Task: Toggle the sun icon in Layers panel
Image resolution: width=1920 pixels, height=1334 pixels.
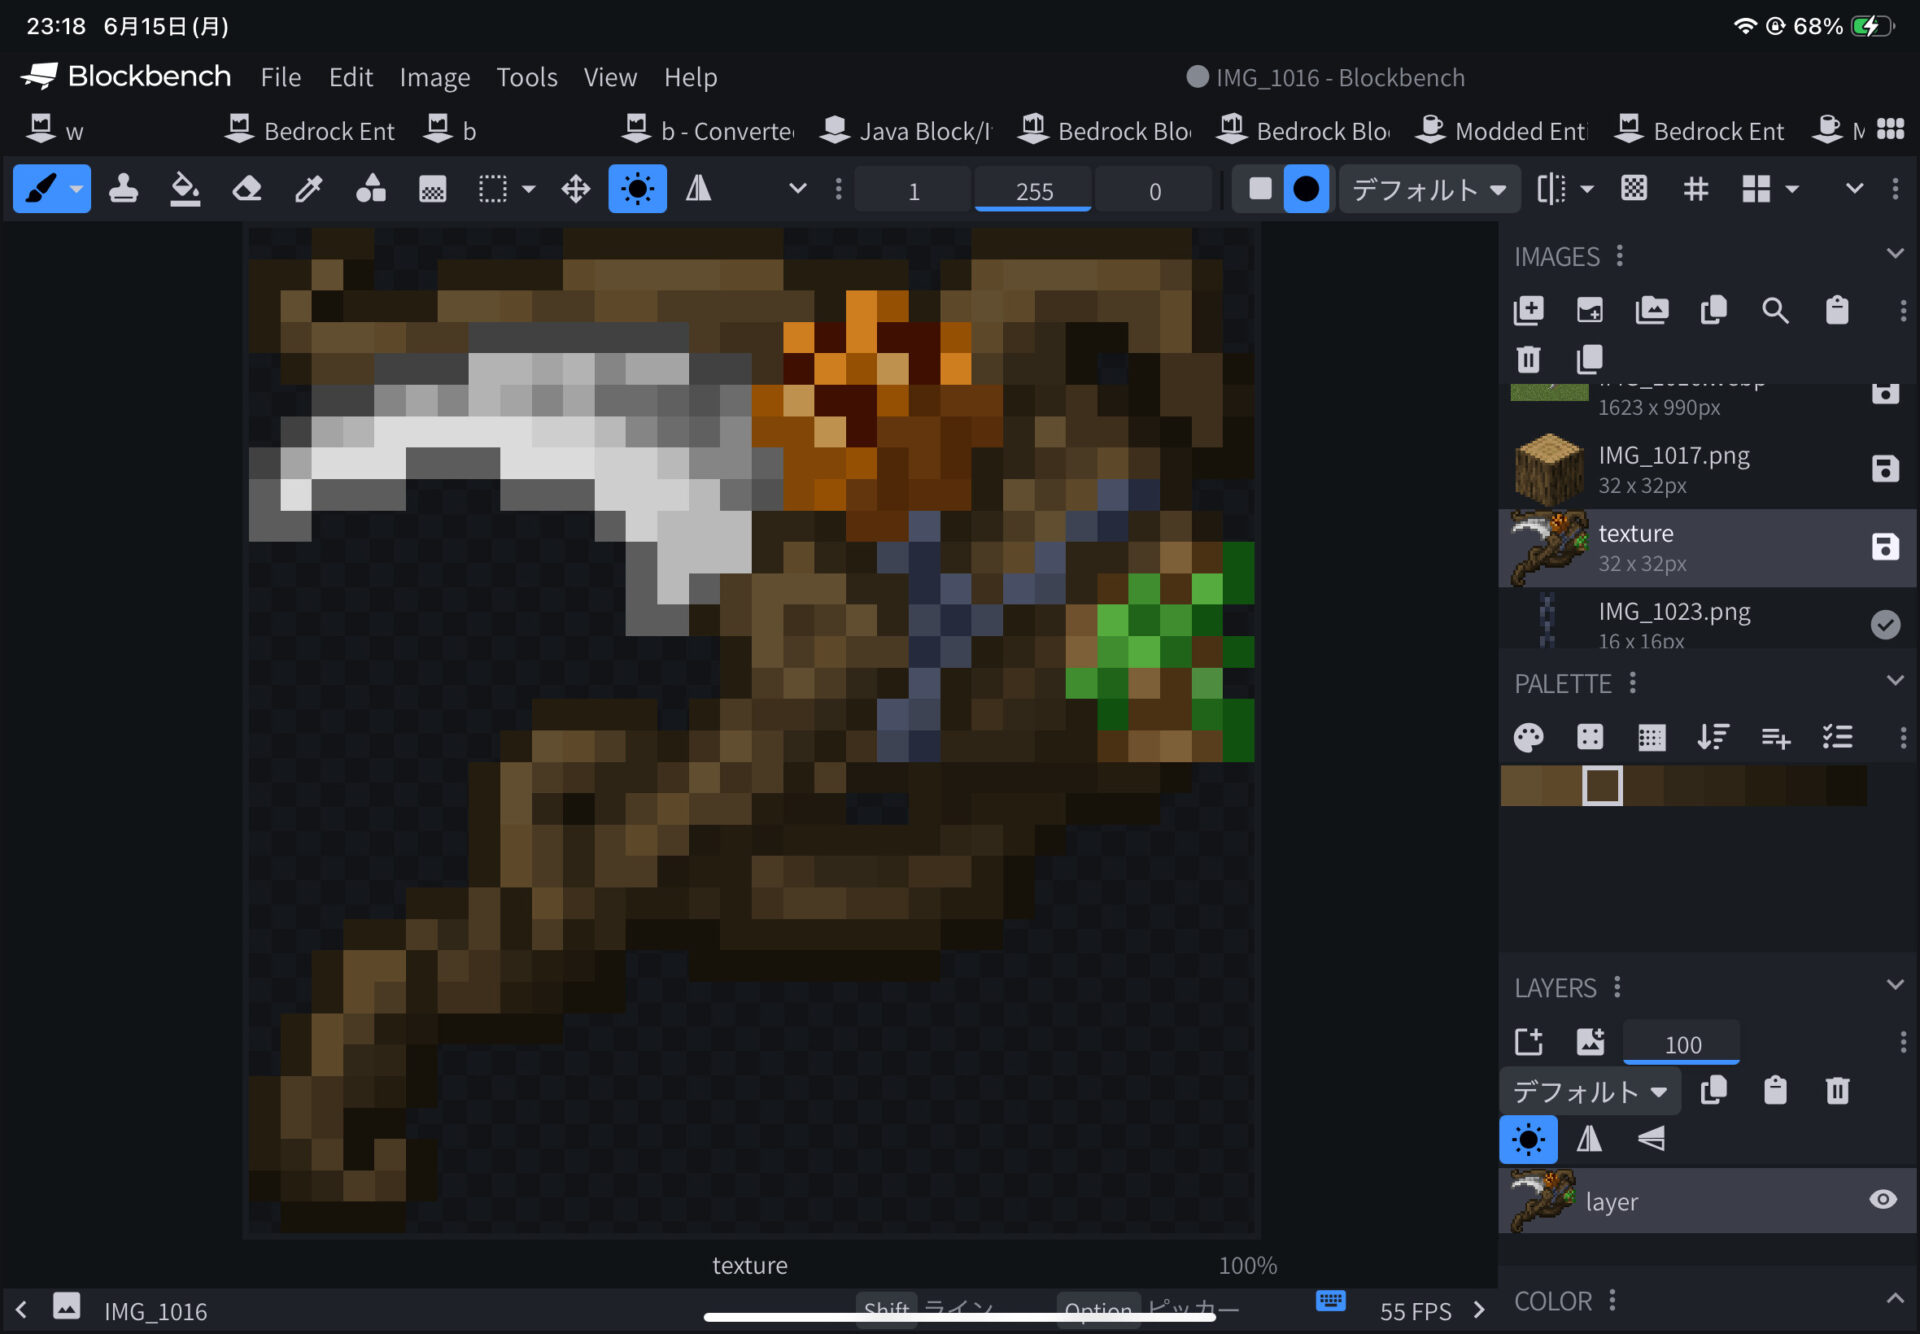Action: [1528, 1139]
